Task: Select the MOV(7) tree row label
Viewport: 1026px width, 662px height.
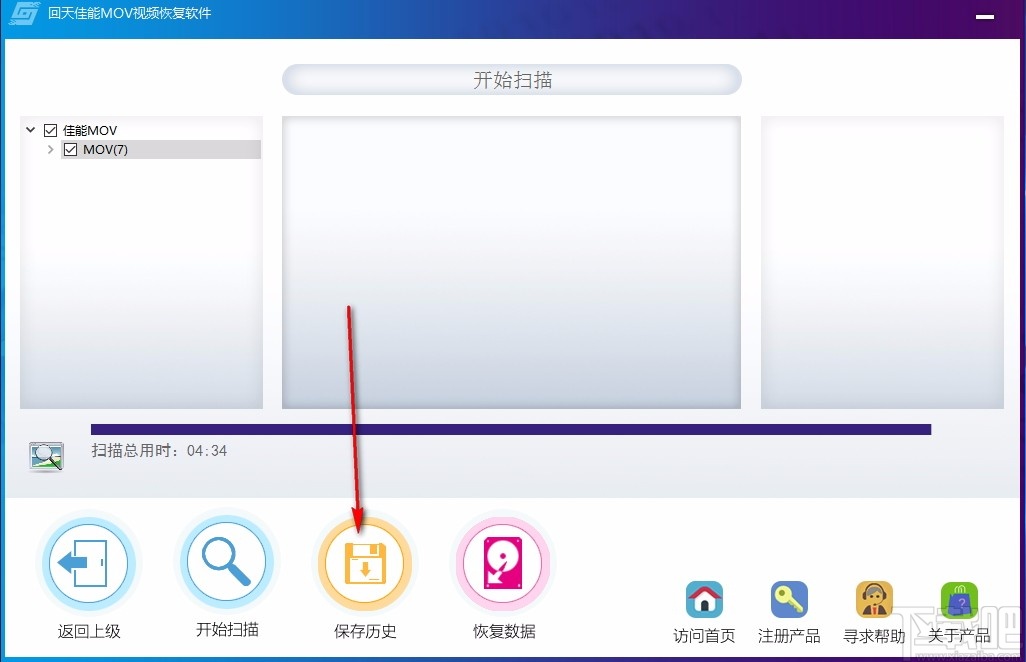Action: (105, 149)
